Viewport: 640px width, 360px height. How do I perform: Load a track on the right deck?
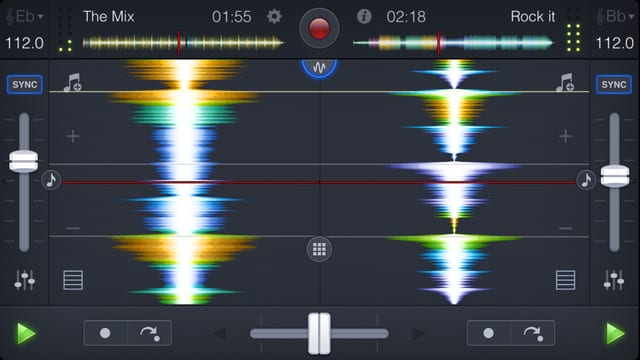(x=565, y=82)
